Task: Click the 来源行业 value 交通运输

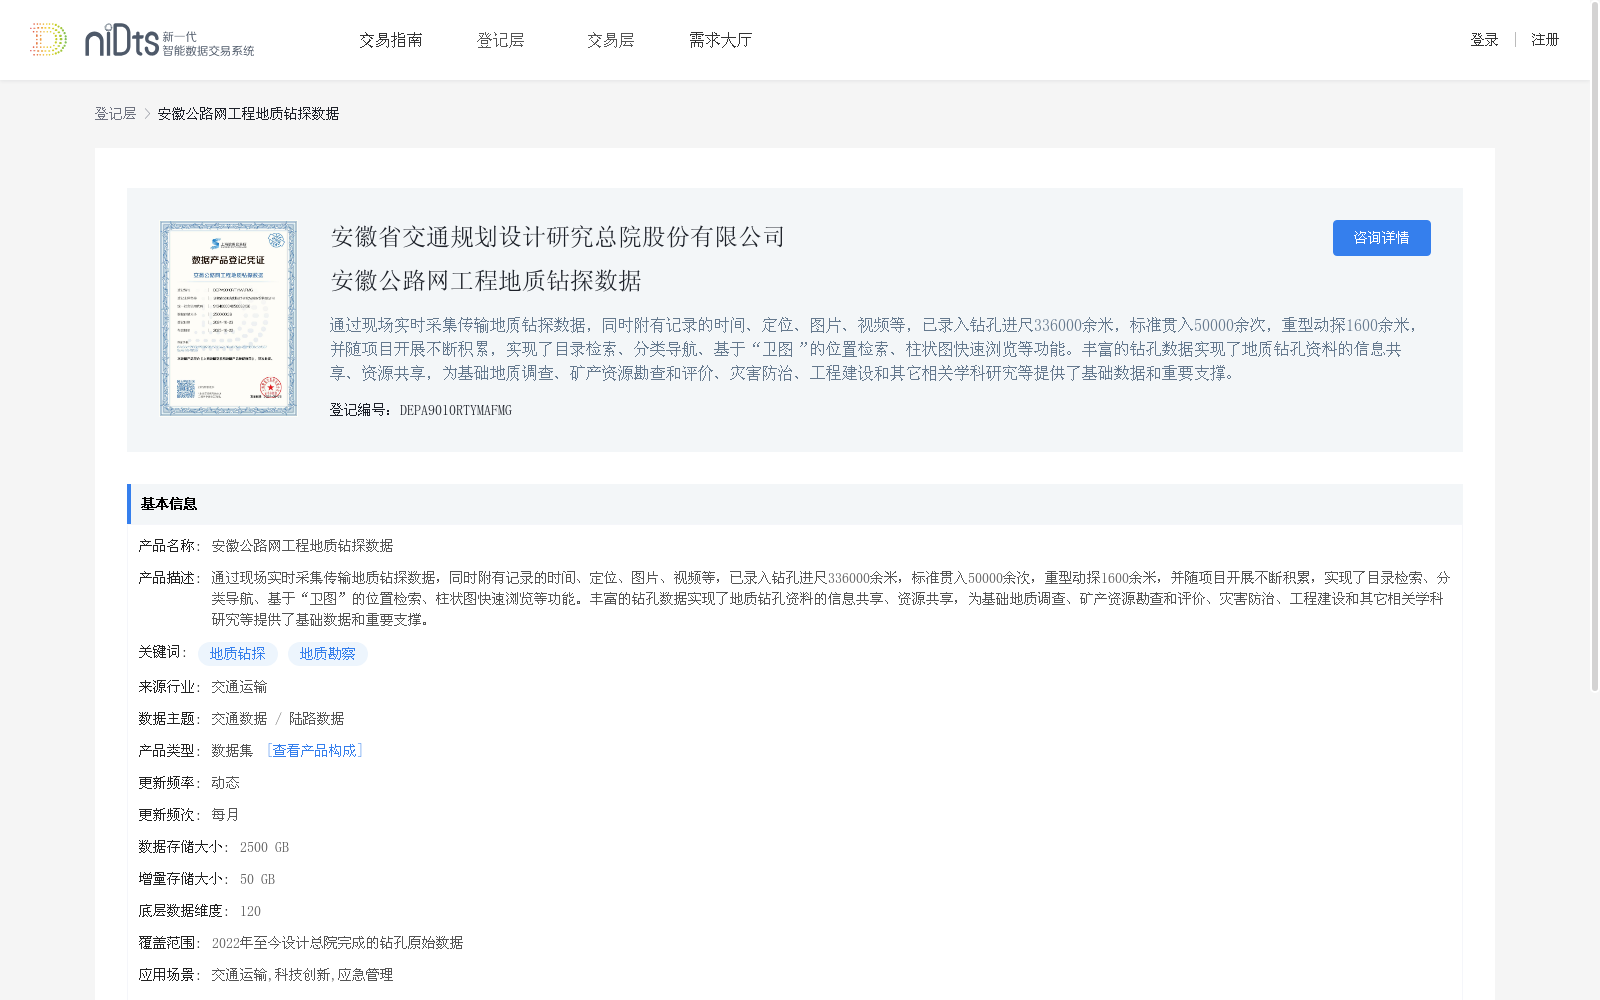Action: coord(239,687)
